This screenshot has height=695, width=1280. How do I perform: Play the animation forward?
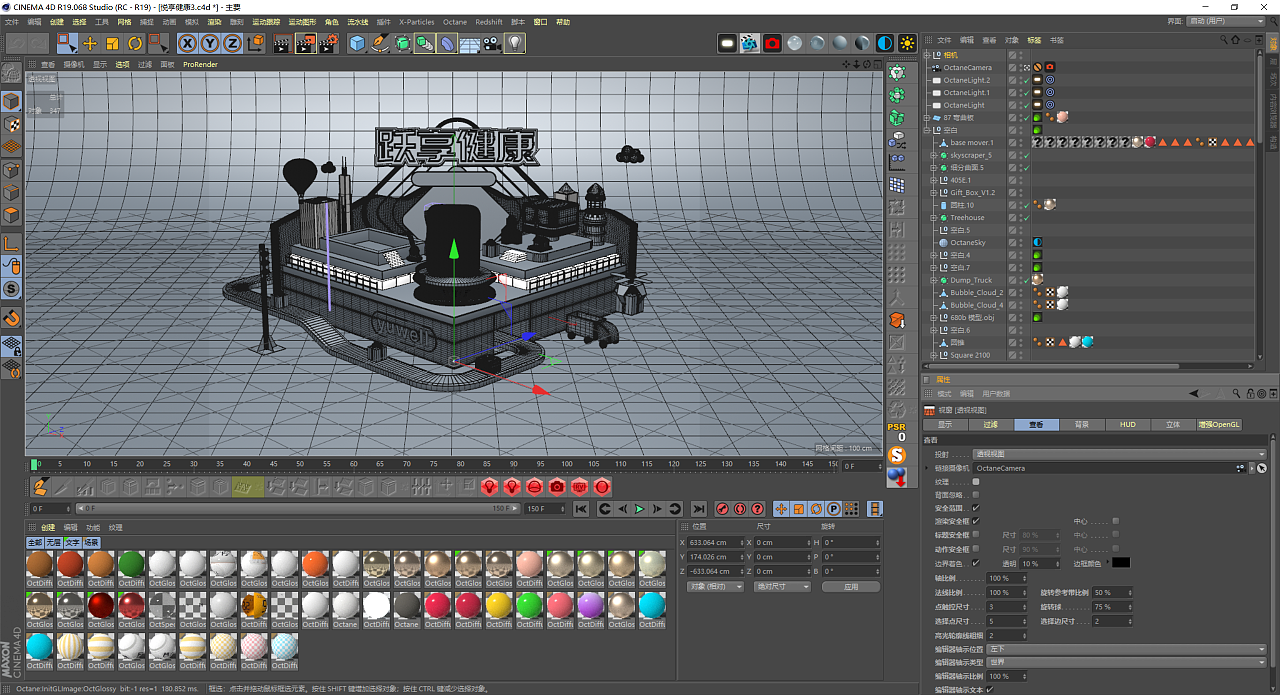(639, 509)
